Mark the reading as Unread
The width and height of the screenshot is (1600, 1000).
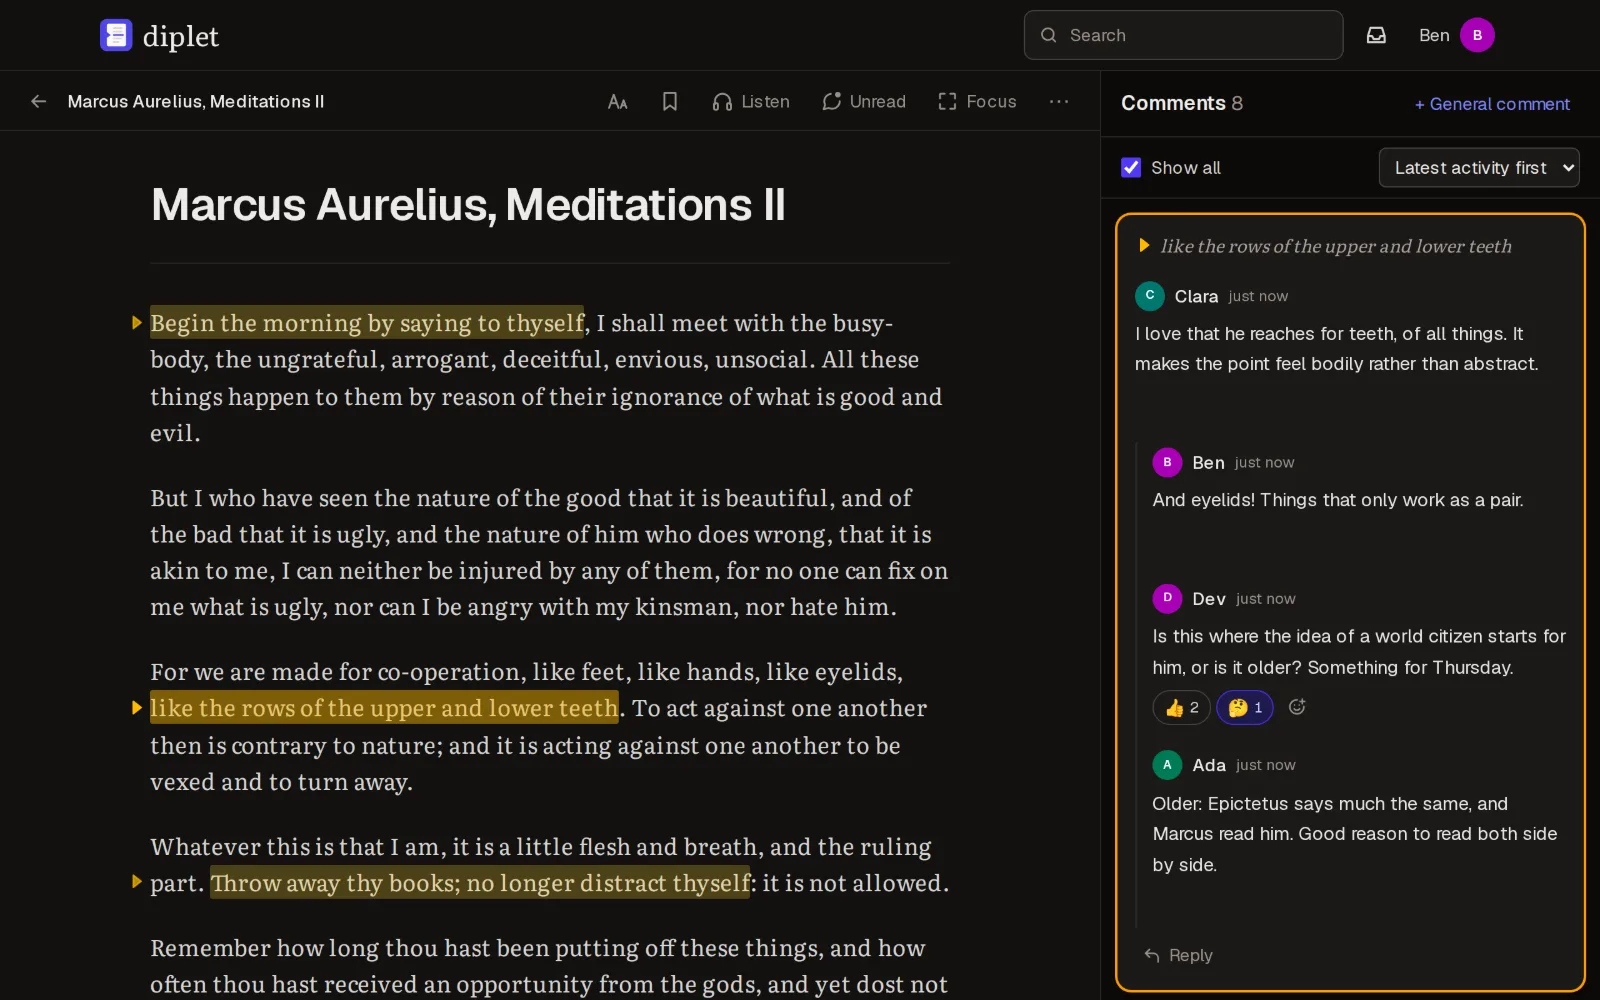(x=864, y=101)
